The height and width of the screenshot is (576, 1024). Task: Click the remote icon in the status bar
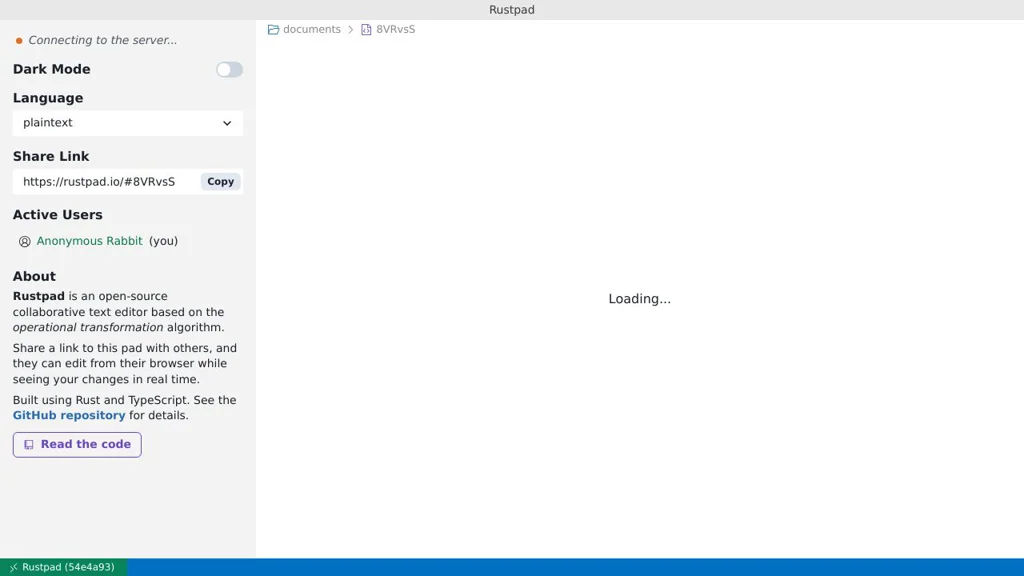(x=13, y=568)
